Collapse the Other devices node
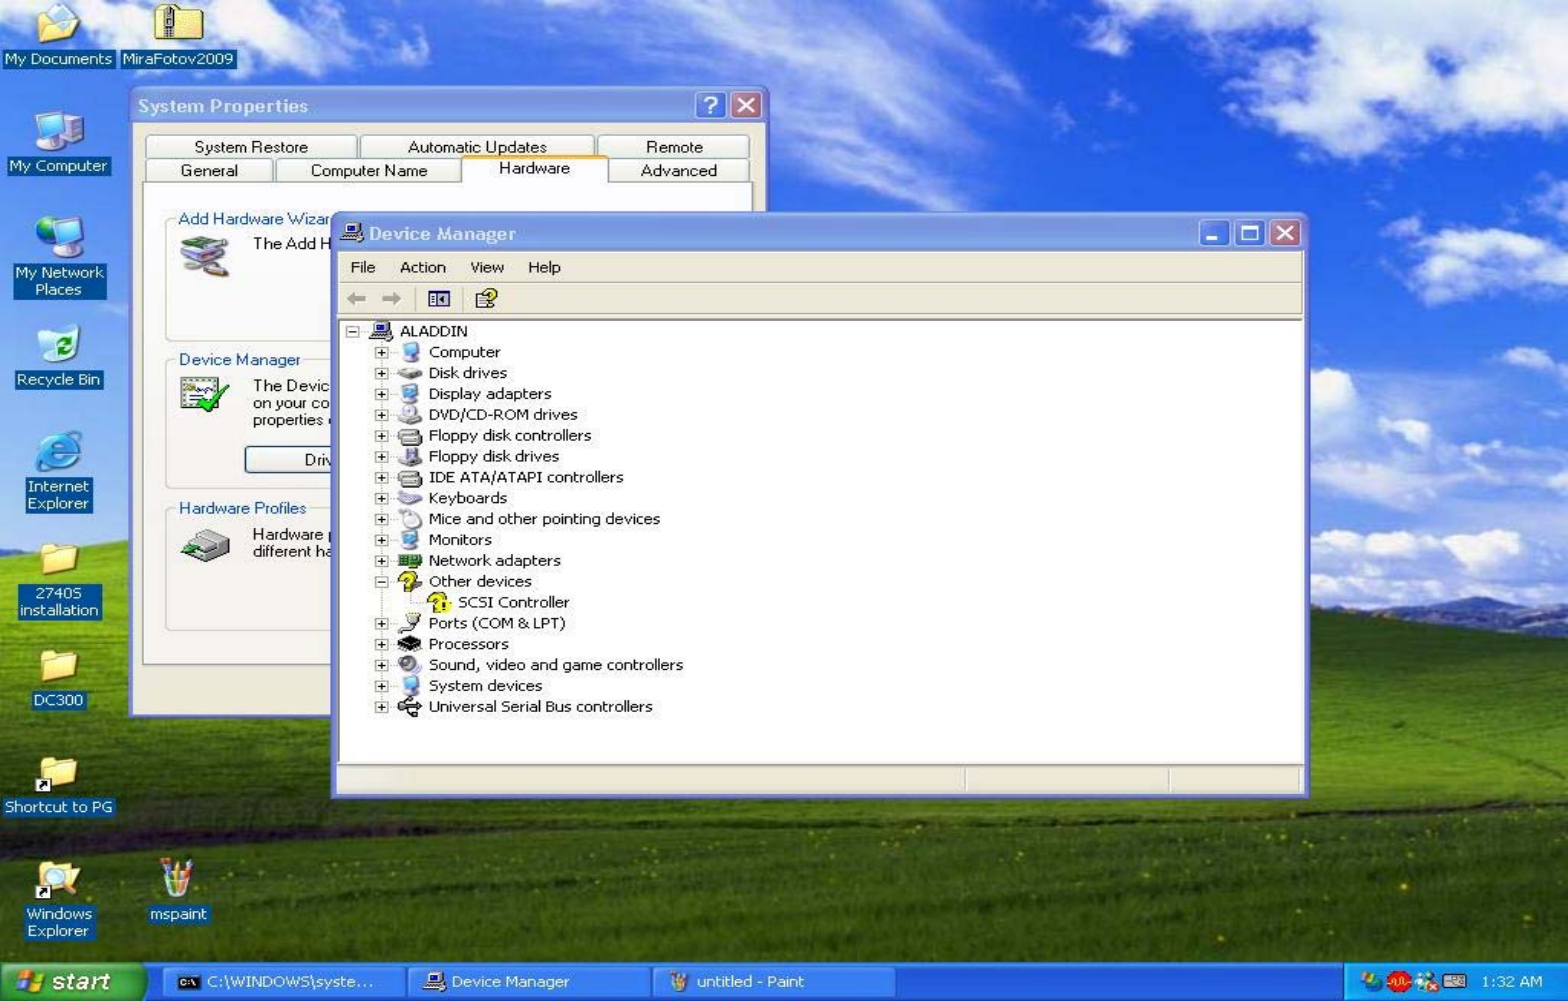Screen dimensions: 1568x1001 click(x=381, y=581)
